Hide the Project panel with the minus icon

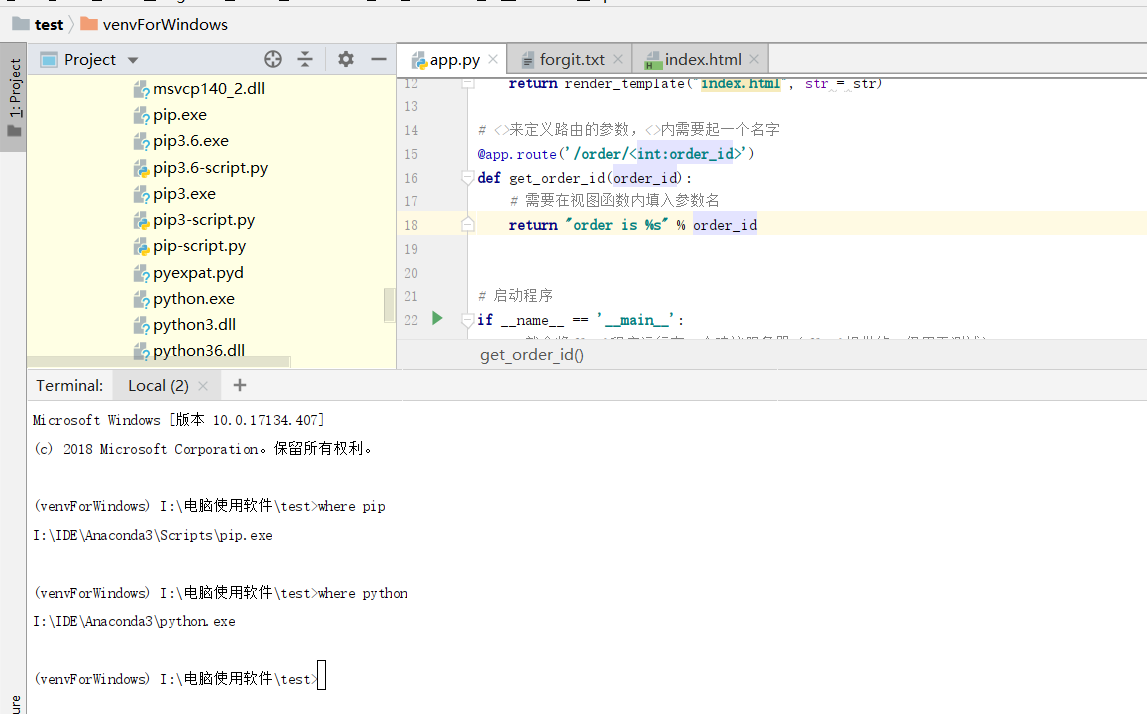click(x=377, y=59)
